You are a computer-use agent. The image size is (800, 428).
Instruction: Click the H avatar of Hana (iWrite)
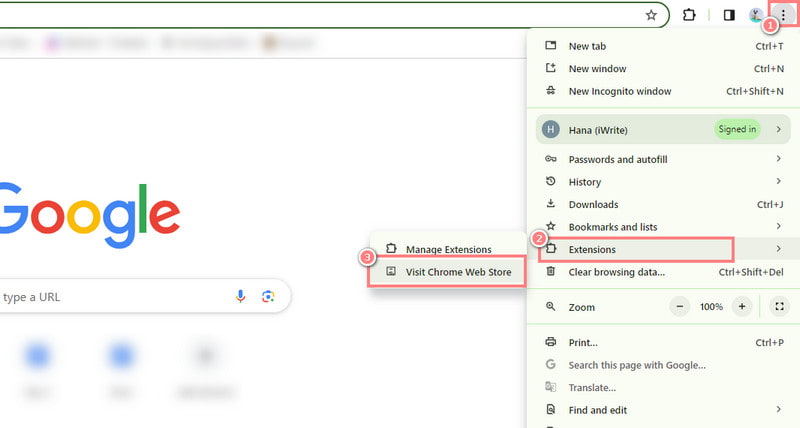click(551, 130)
